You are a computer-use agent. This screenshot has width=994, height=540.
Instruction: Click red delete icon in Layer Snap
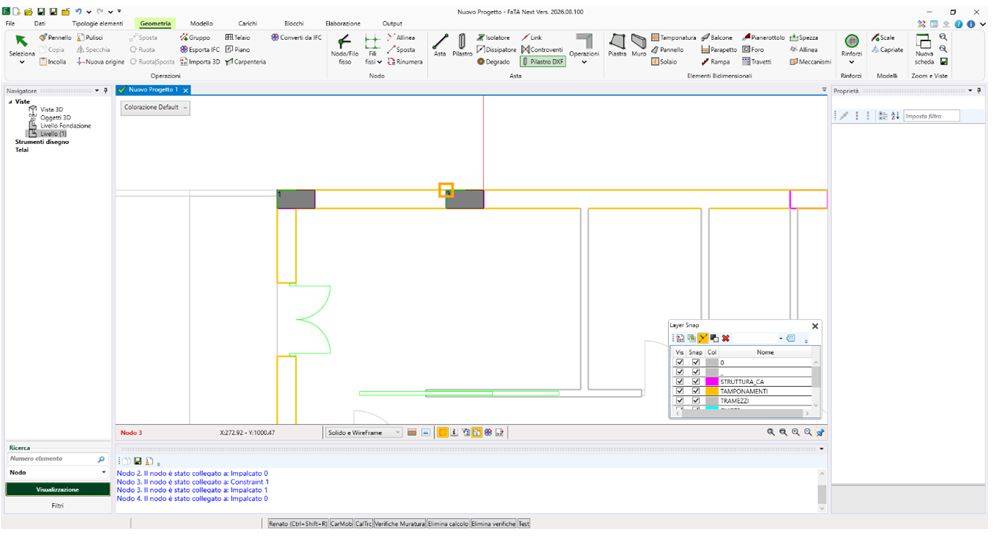click(x=725, y=338)
